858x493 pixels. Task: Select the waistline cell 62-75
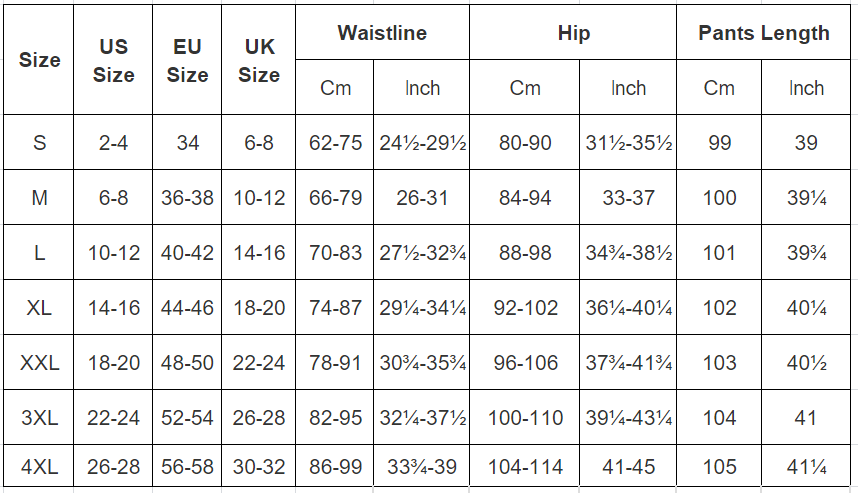[x=335, y=142]
